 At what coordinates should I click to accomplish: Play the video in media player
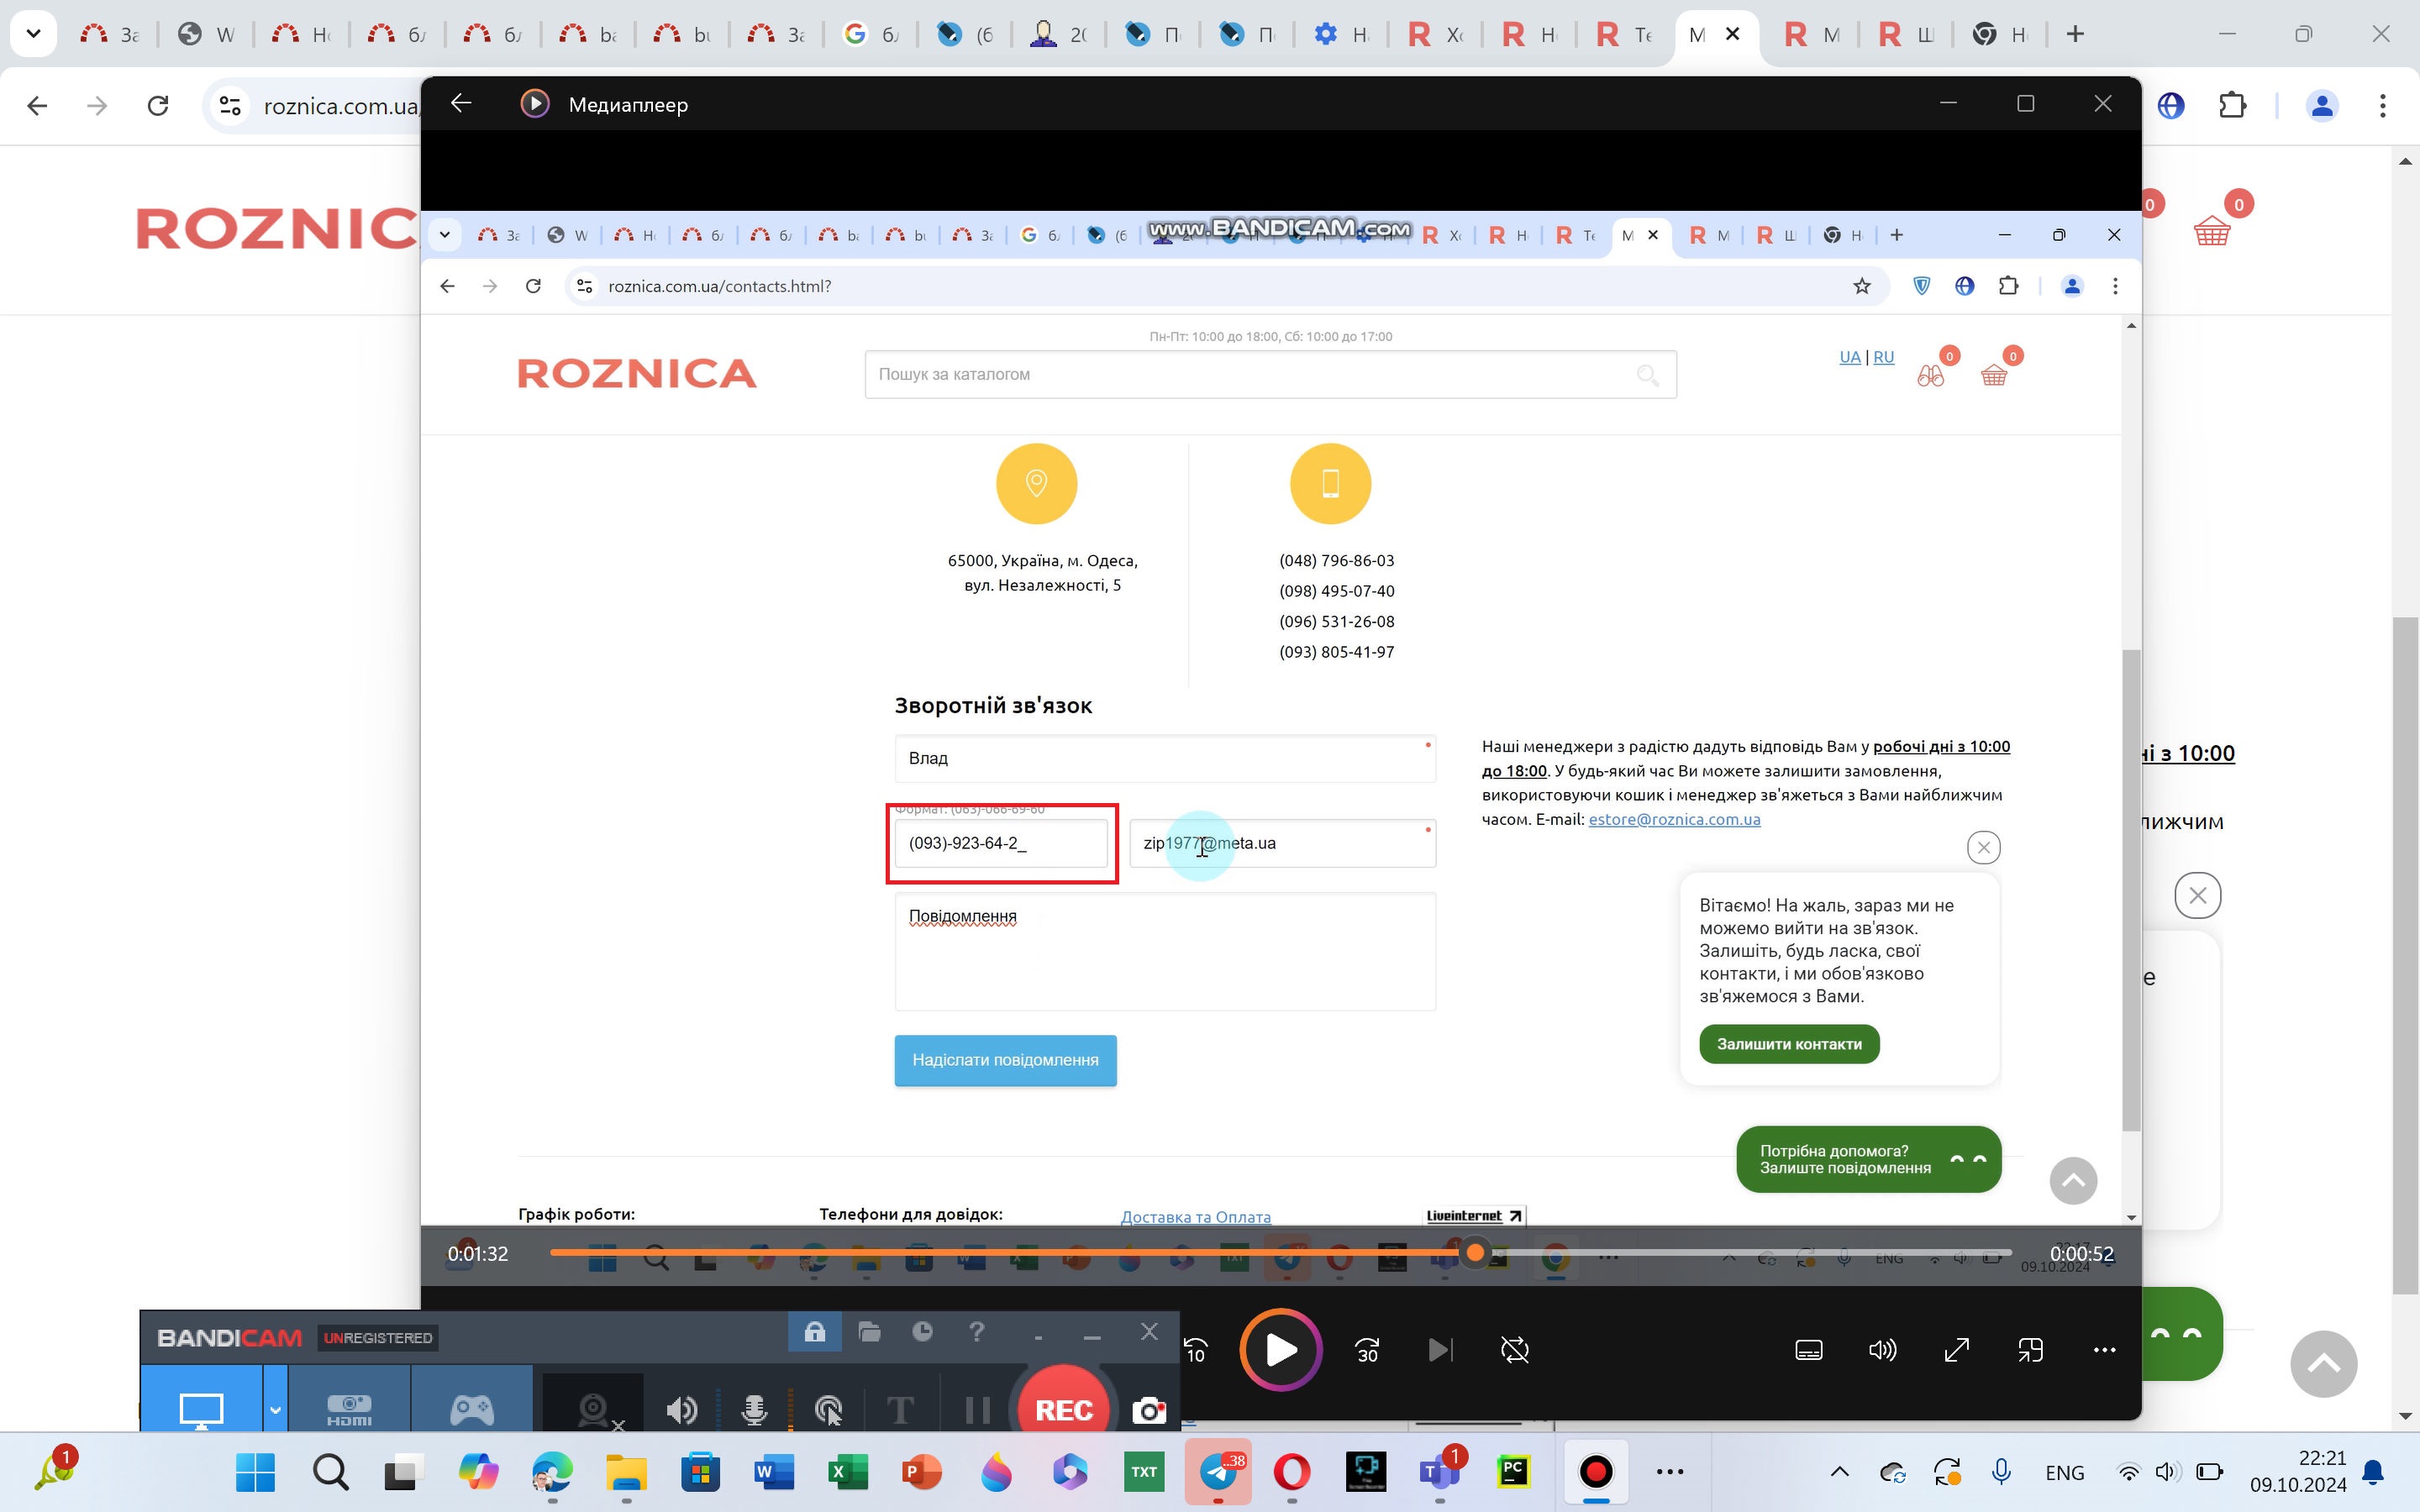point(1281,1350)
